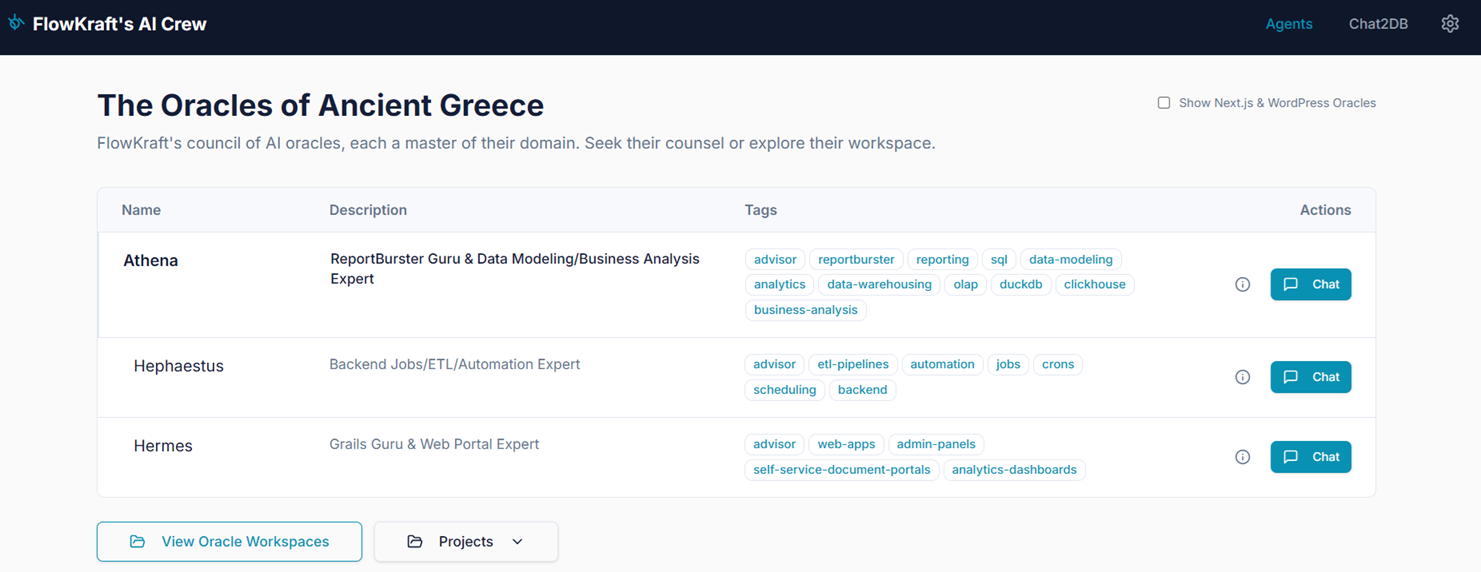Start Chat with Athena
The width and height of the screenshot is (1481, 572).
pos(1310,285)
